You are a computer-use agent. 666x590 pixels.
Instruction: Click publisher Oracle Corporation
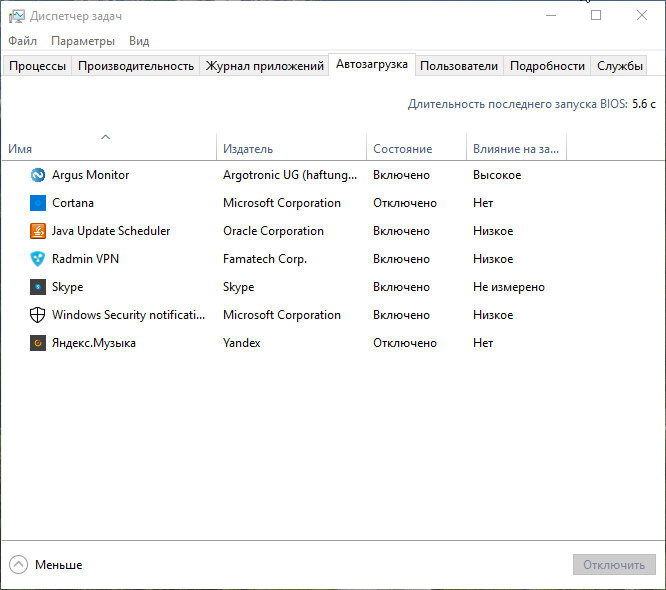274,231
